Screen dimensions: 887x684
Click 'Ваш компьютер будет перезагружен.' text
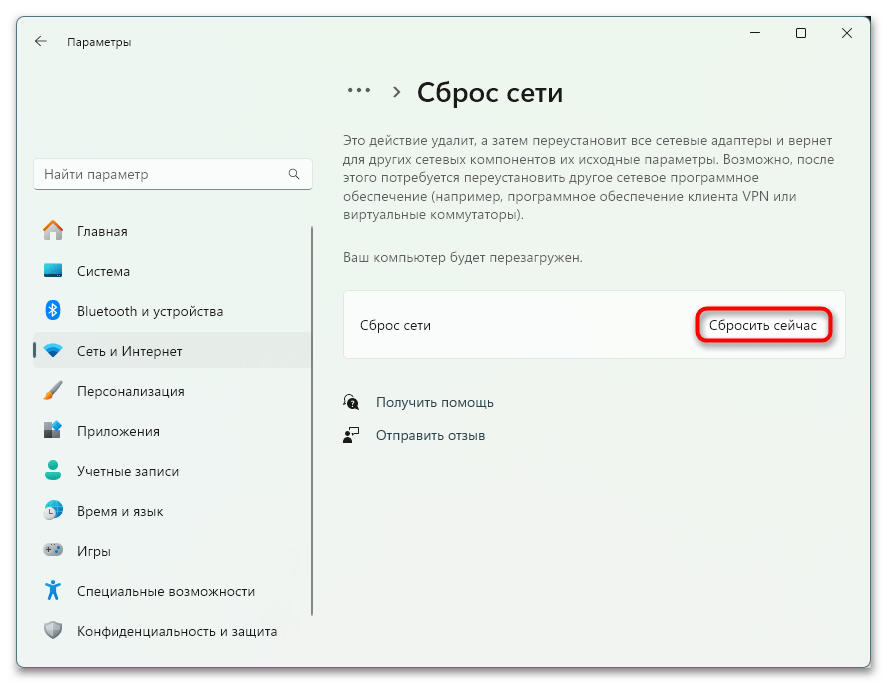click(463, 257)
